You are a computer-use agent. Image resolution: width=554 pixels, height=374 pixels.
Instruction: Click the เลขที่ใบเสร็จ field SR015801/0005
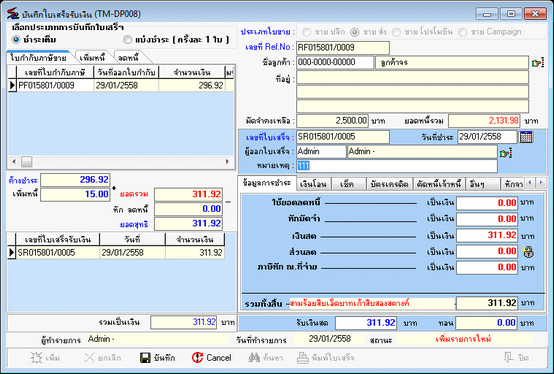342,137
